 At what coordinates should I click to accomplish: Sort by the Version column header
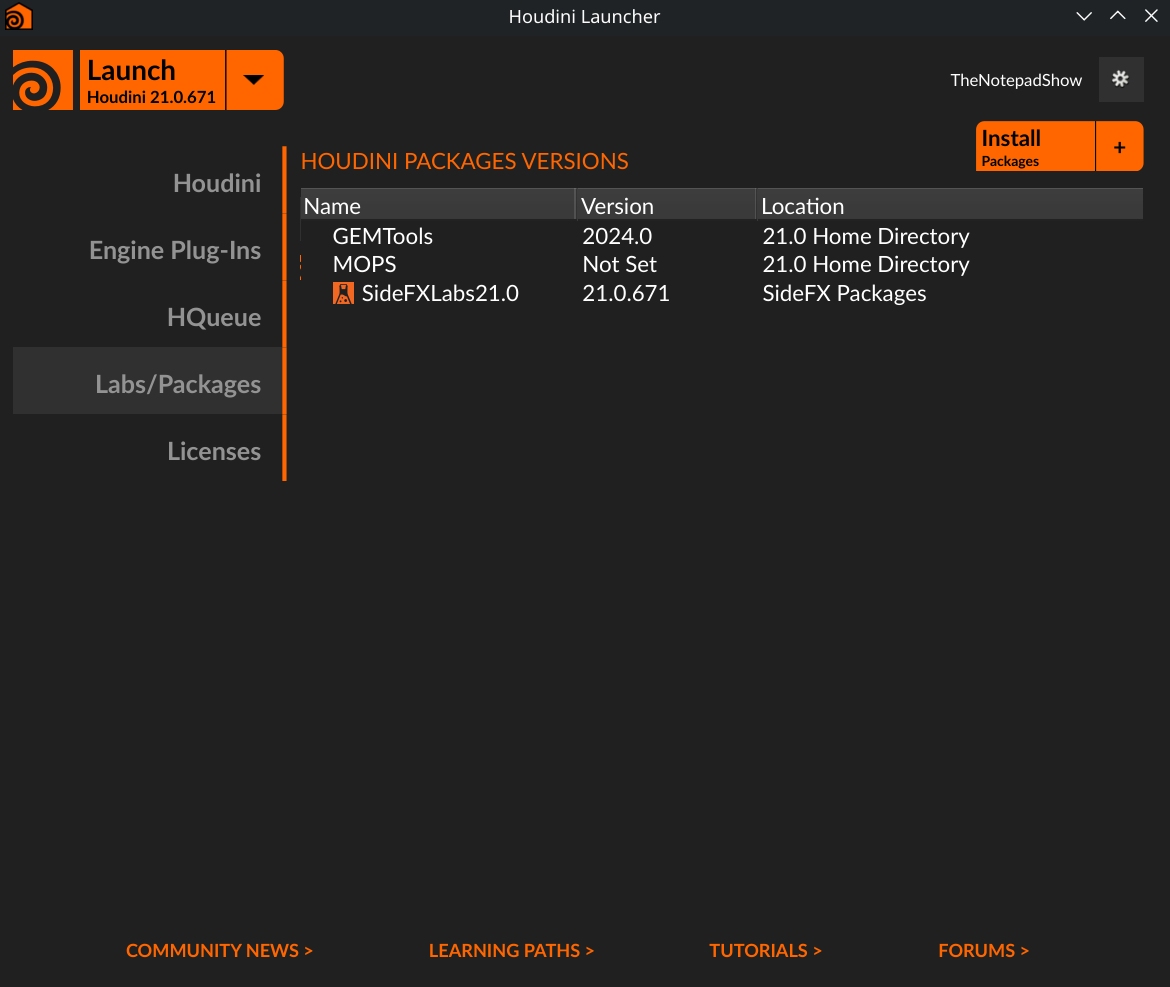pyautogui.click(x=666, y=205)
